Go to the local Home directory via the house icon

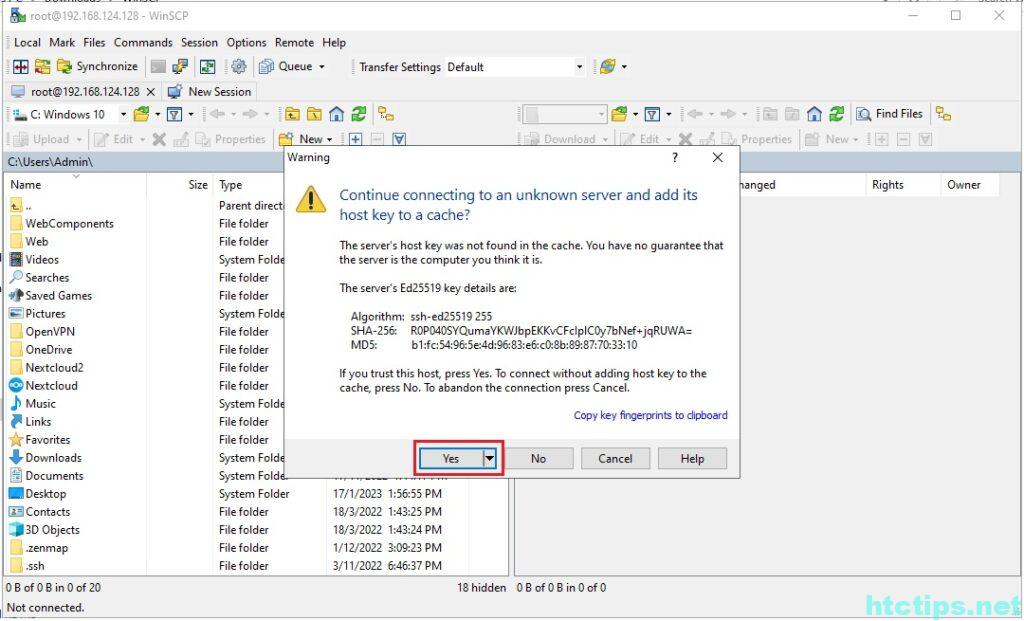336,115
